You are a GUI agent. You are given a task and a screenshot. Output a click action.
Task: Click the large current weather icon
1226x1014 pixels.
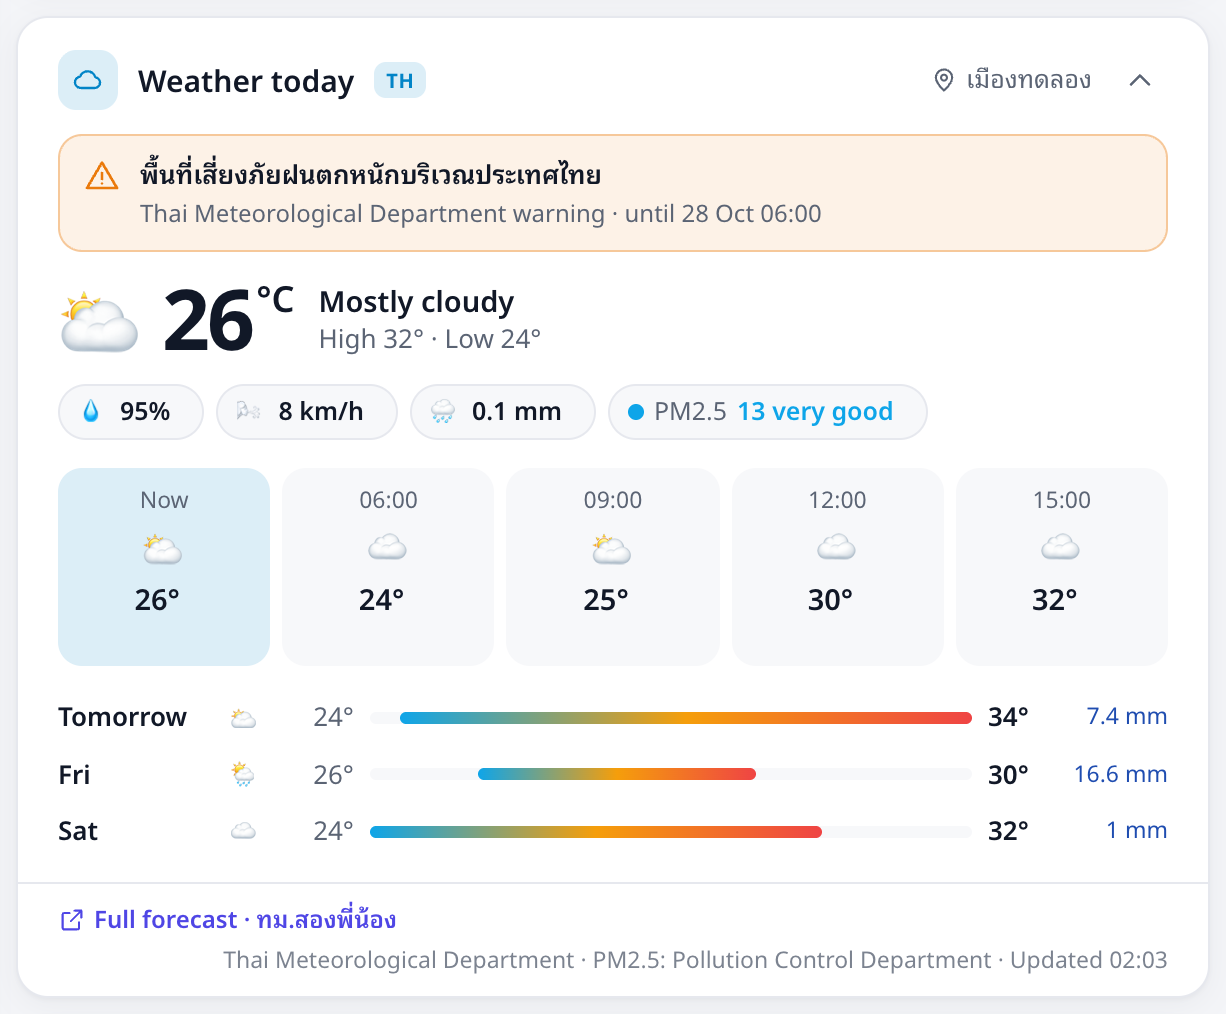pos(98,322)
